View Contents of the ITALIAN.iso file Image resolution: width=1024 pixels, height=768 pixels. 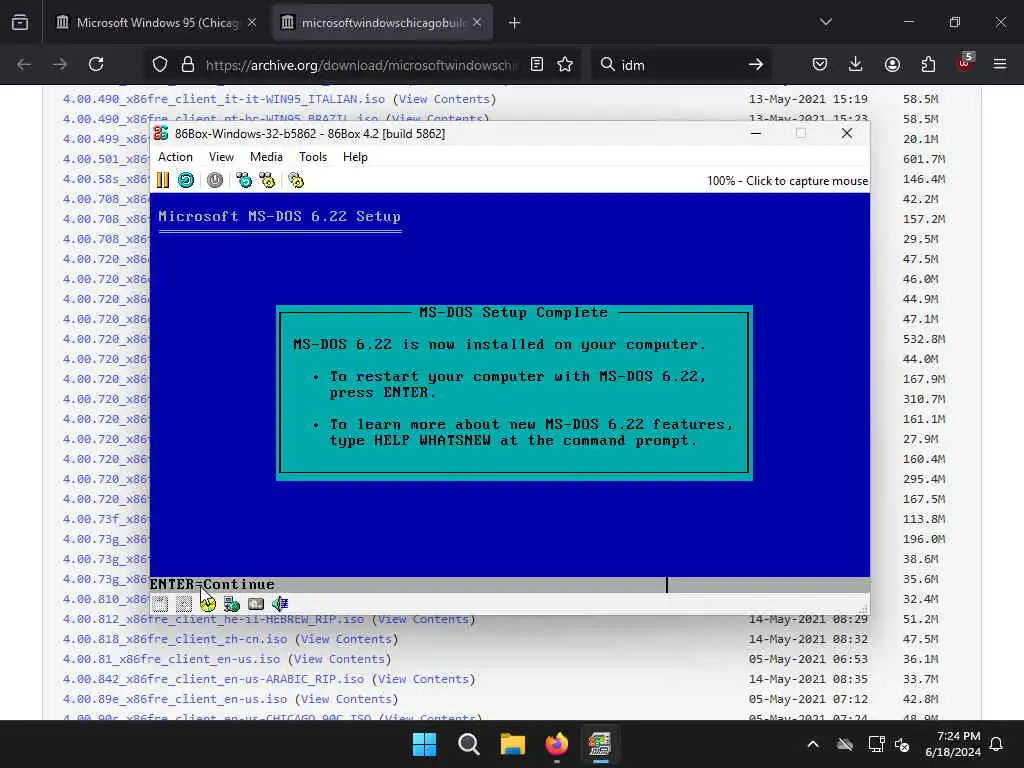click(x=444, y=99)
